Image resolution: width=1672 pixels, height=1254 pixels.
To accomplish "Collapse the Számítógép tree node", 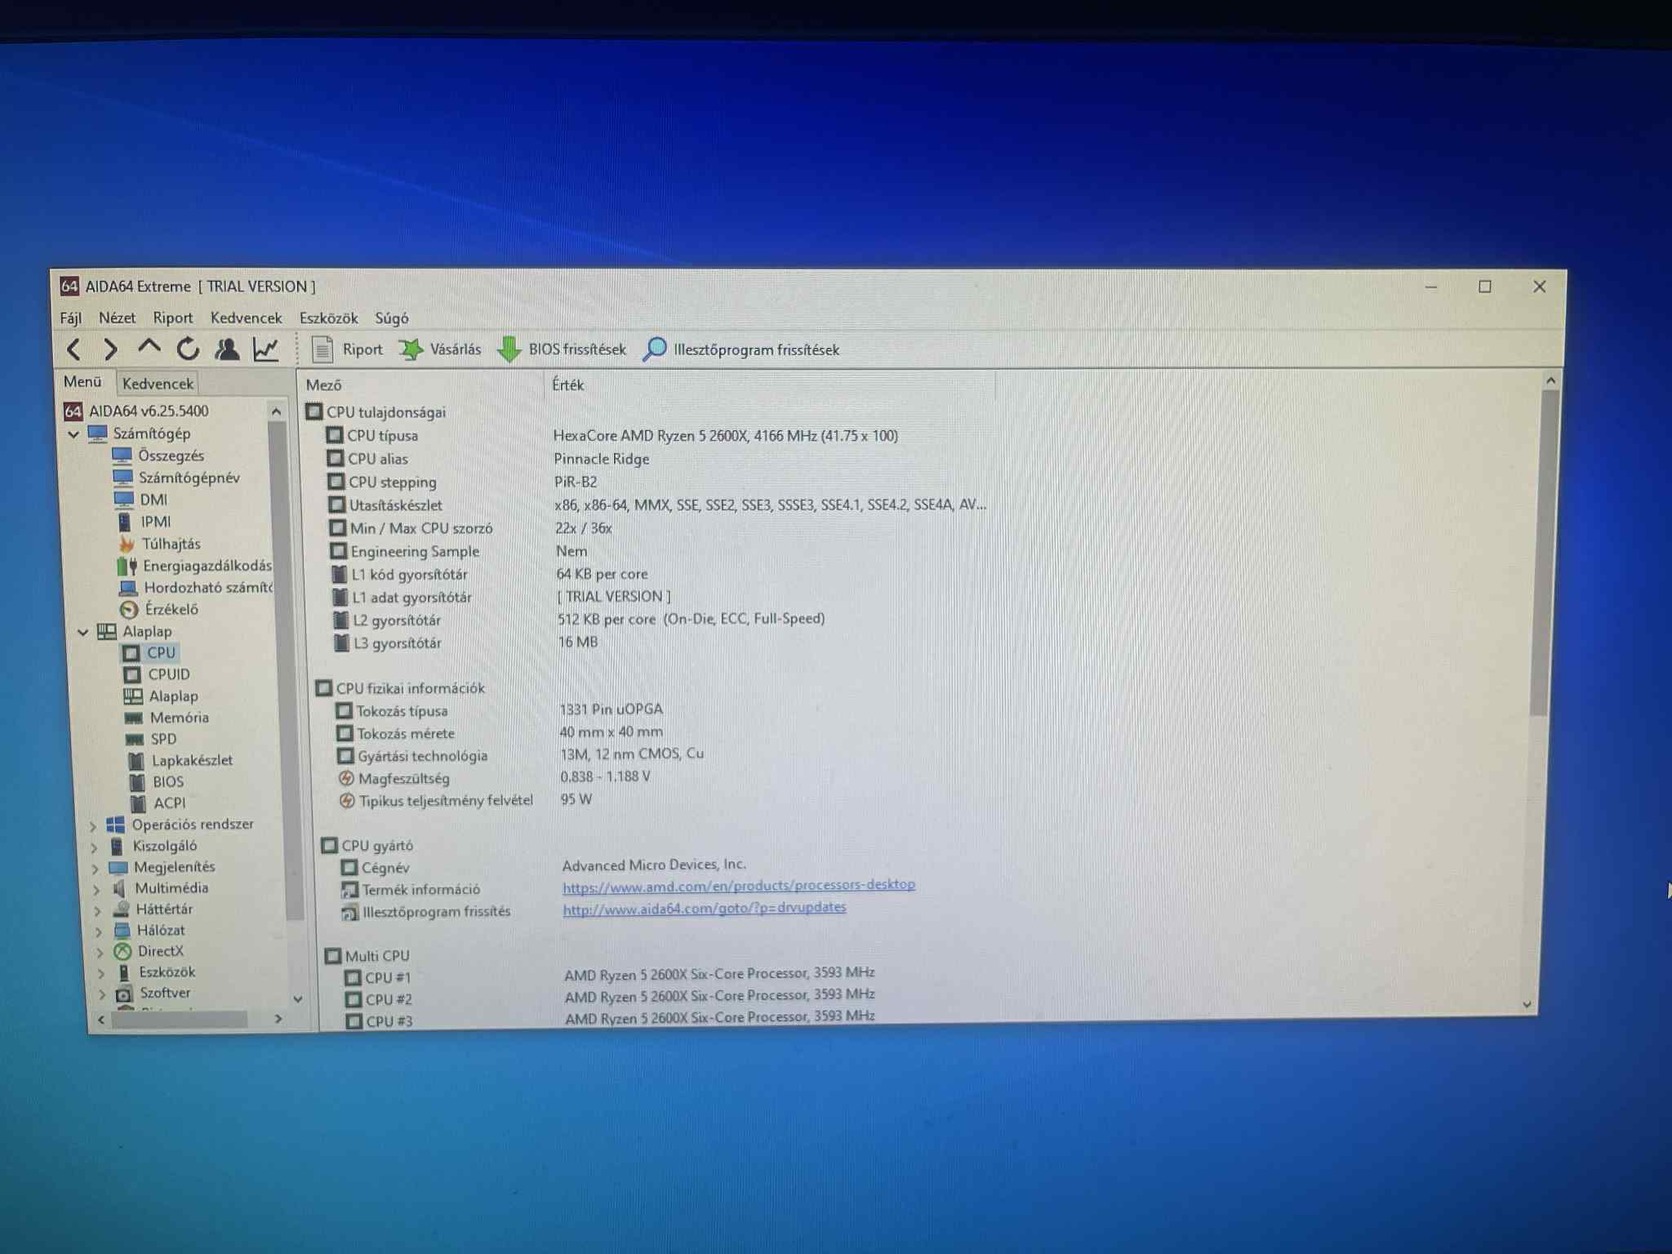I will pyautogui.click(x=73, y=434).
